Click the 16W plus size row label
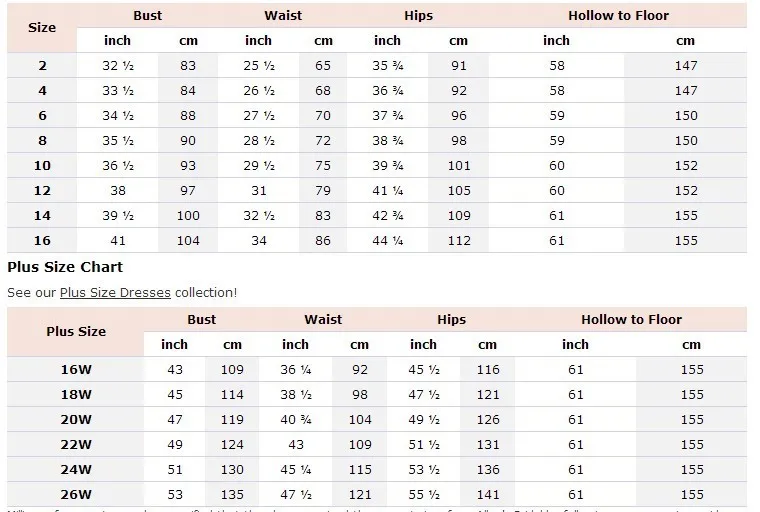The image size is (760, 512). pyautogui.click(x=76, y=369)
